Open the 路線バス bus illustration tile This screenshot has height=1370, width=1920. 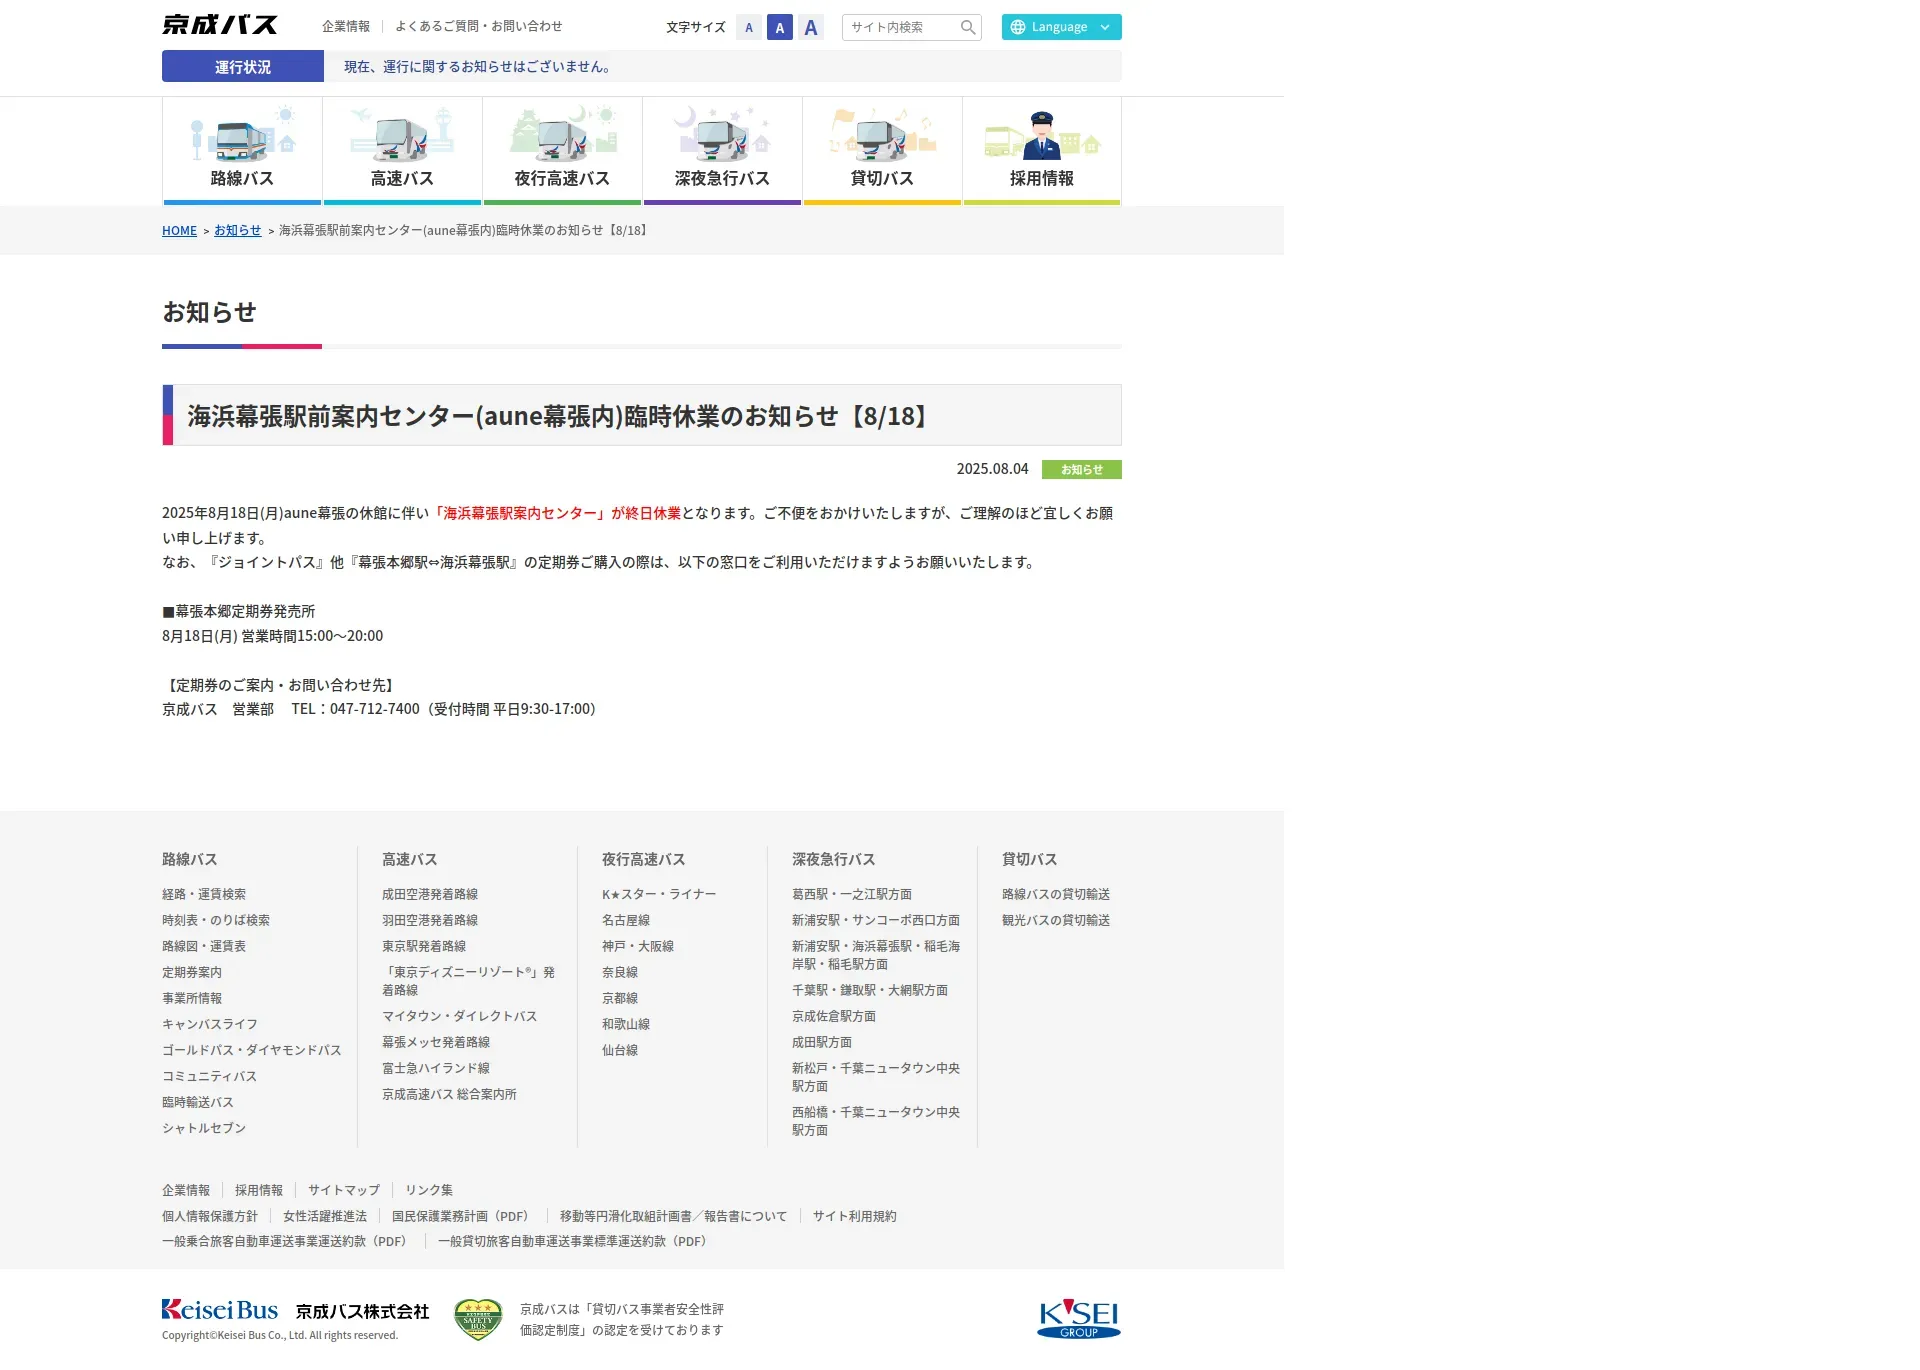tap(242, 150)
